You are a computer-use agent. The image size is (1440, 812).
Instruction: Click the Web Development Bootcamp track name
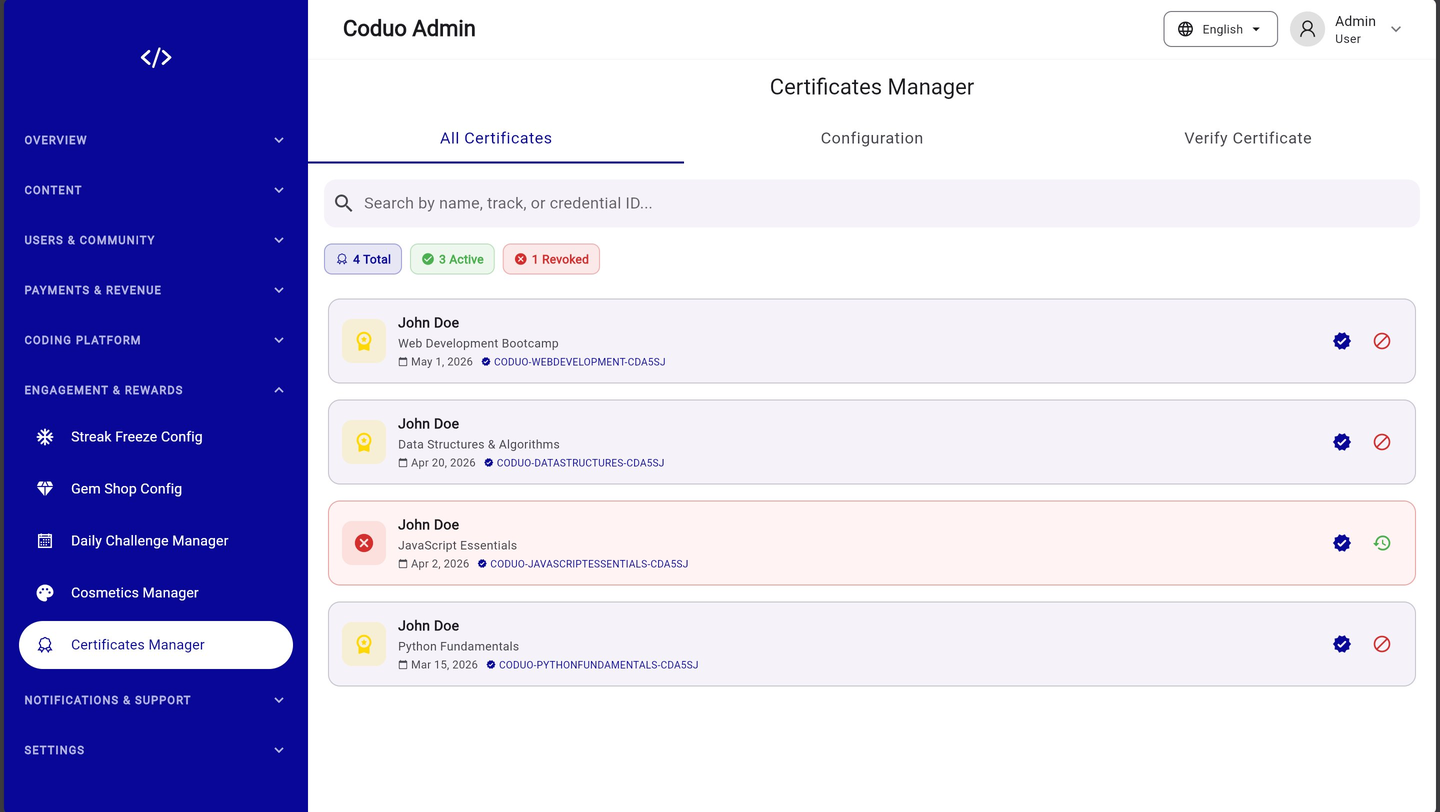[478, 343]
